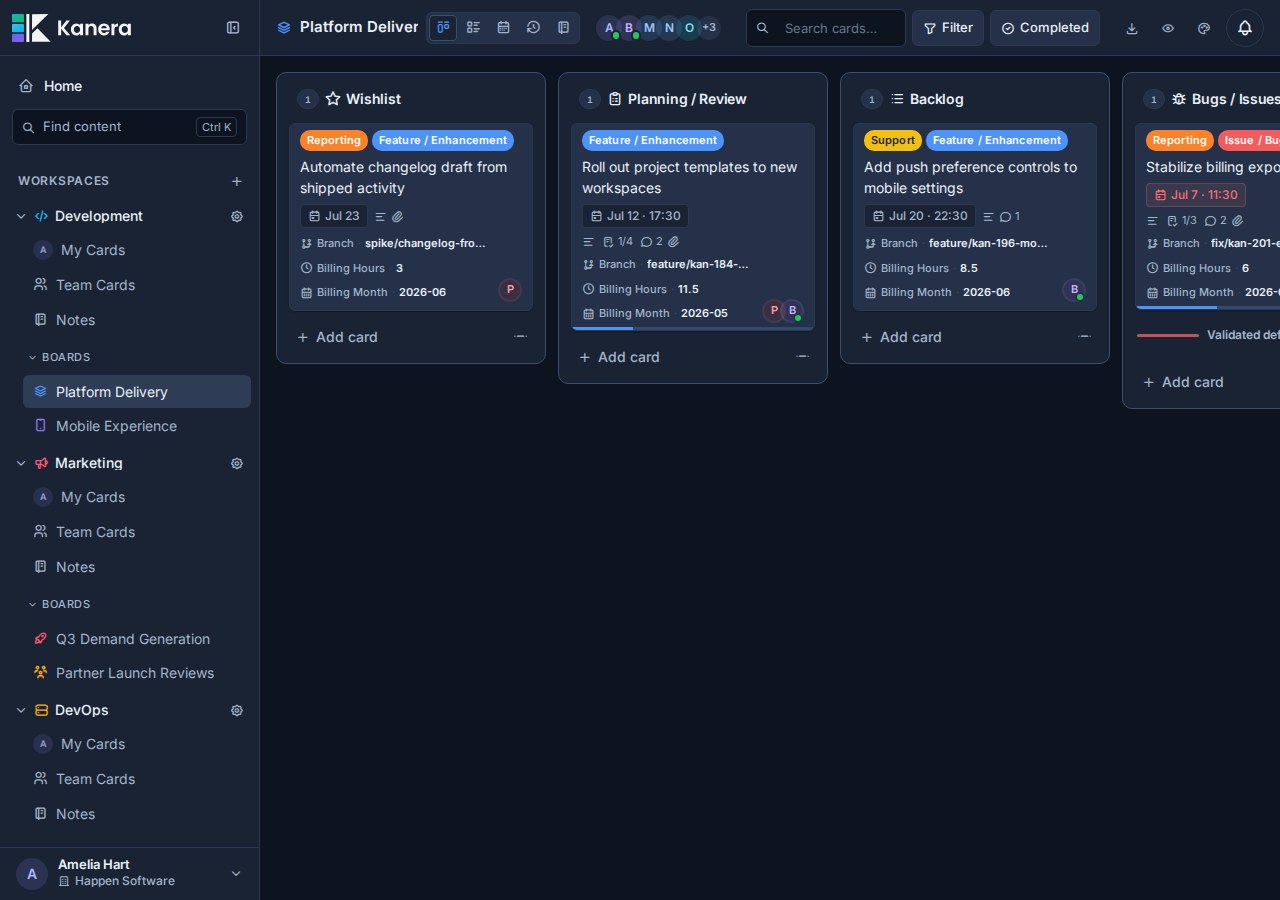Toggle Completed cards filter
The image size is (1280, 900).
tap(1045, 28)
